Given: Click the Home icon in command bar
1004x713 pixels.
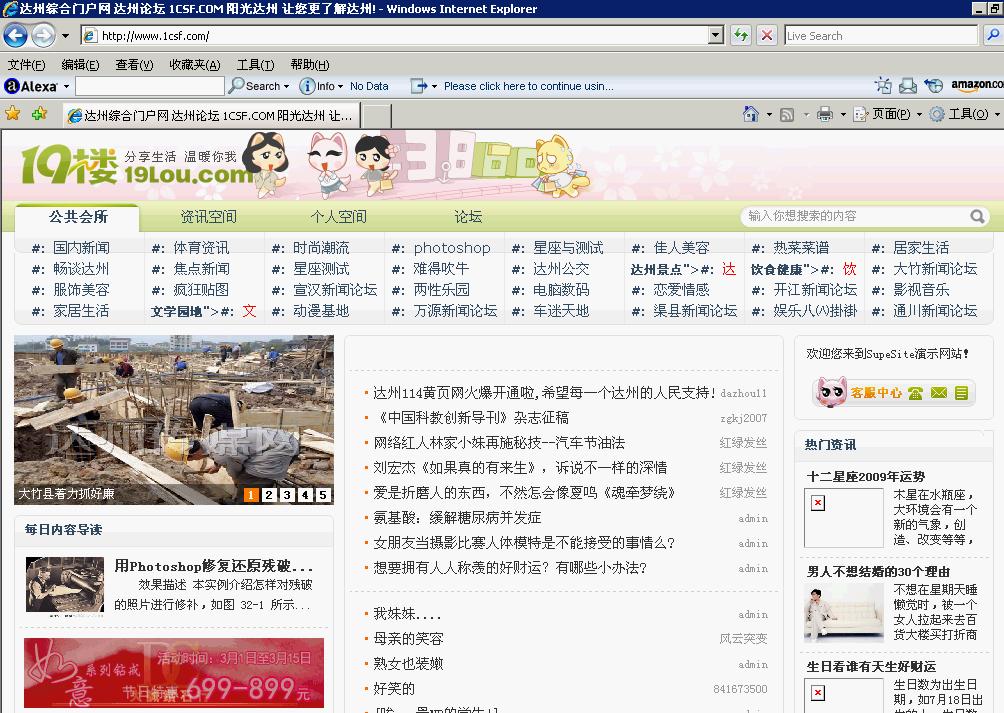Looking at the screenshot, I should (x=750, y=114).
